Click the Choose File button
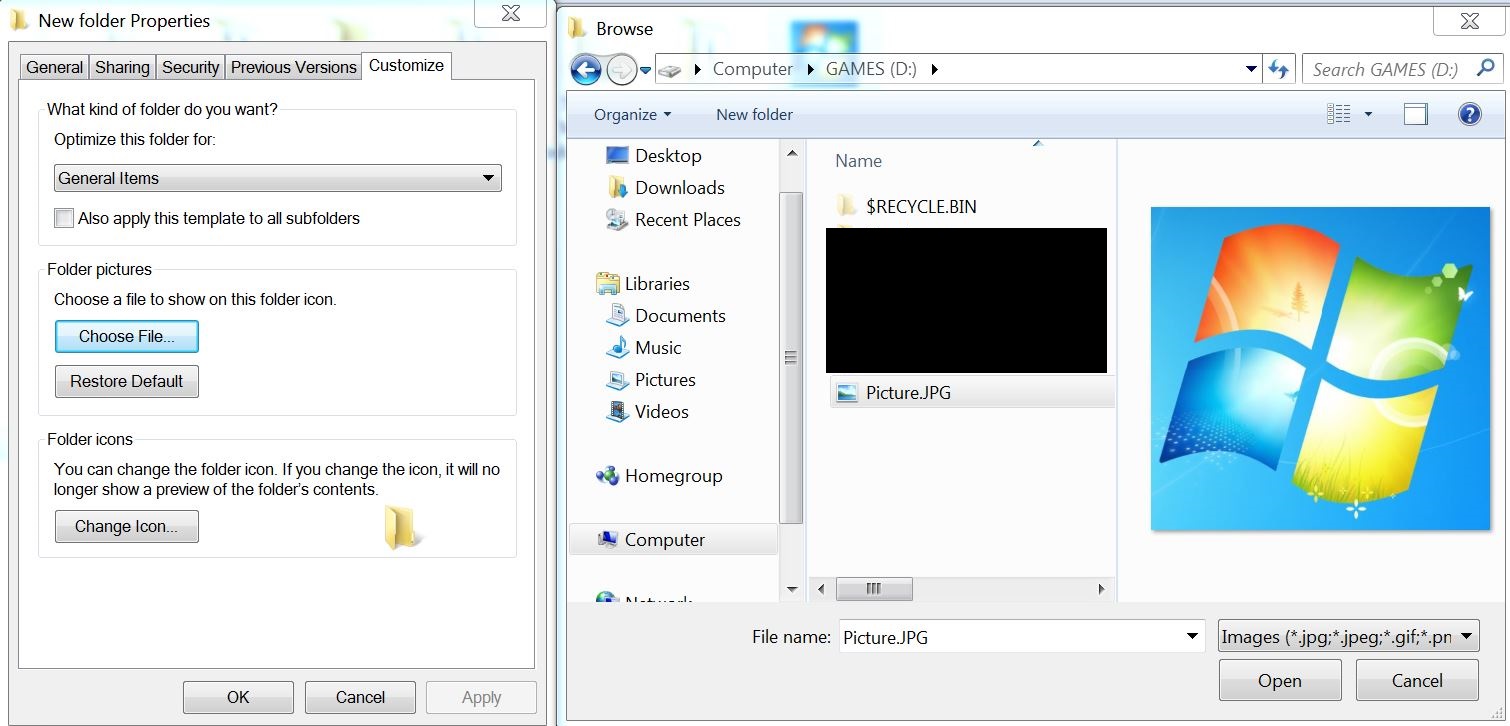The height and width of the screenshot is (726, 1510). pyautogui.click(x=127, y=336)
